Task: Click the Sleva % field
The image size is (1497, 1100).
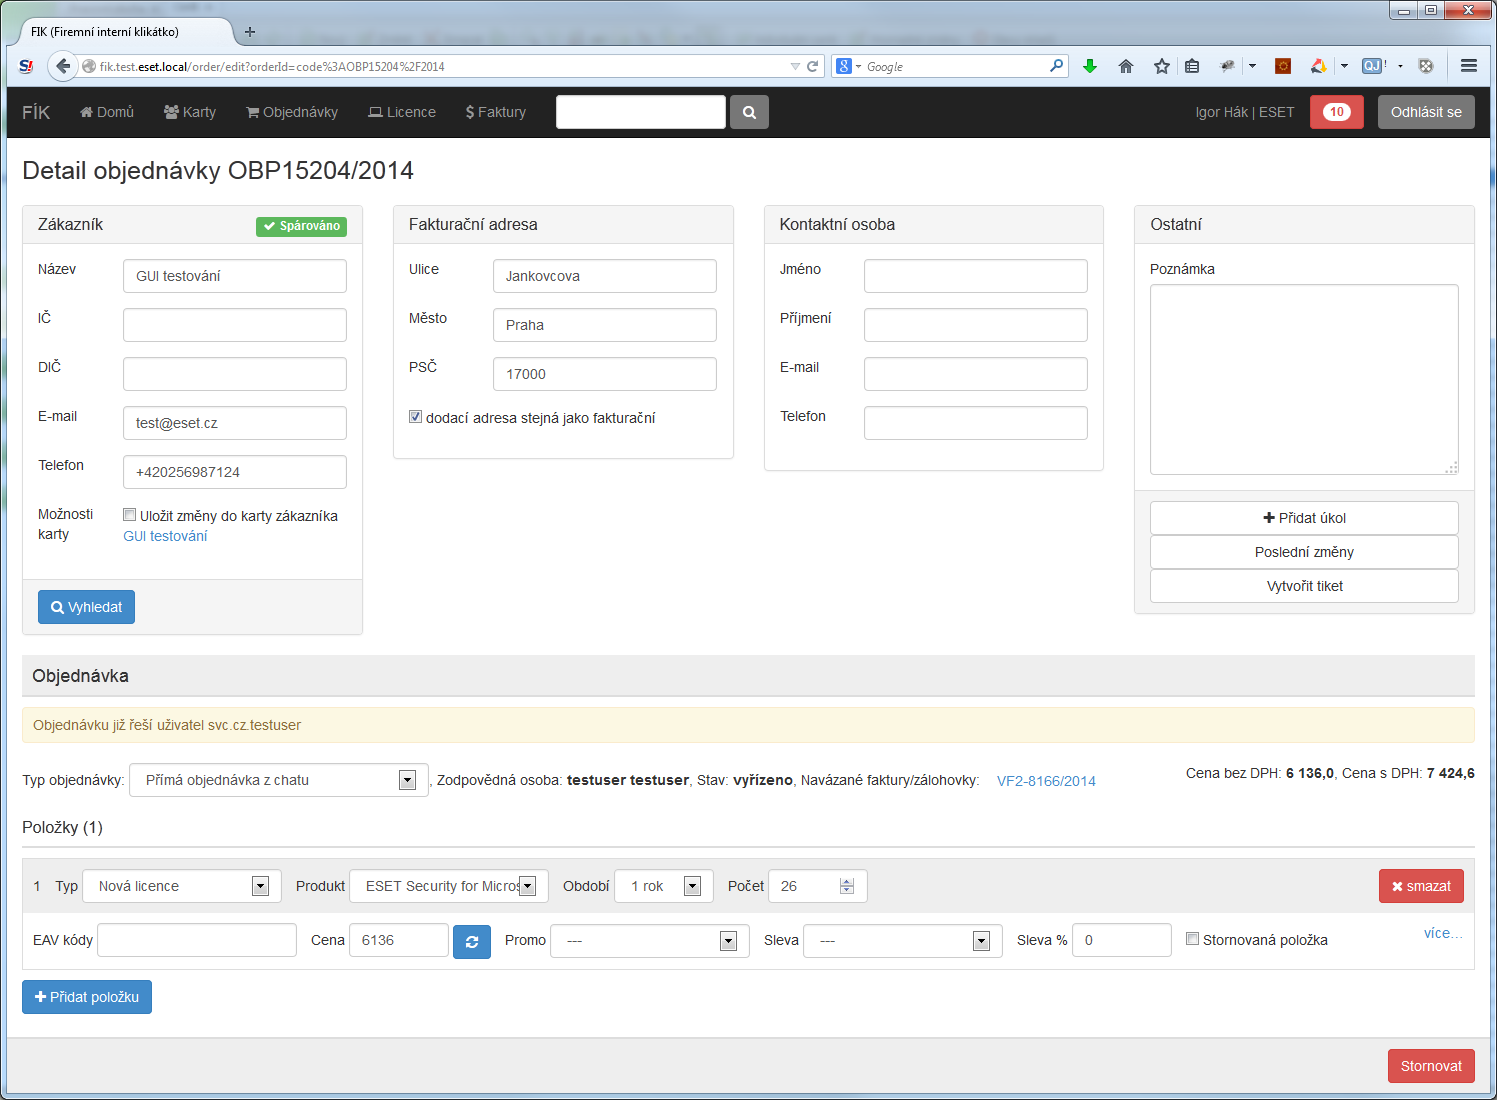Action: (1122, 940)
